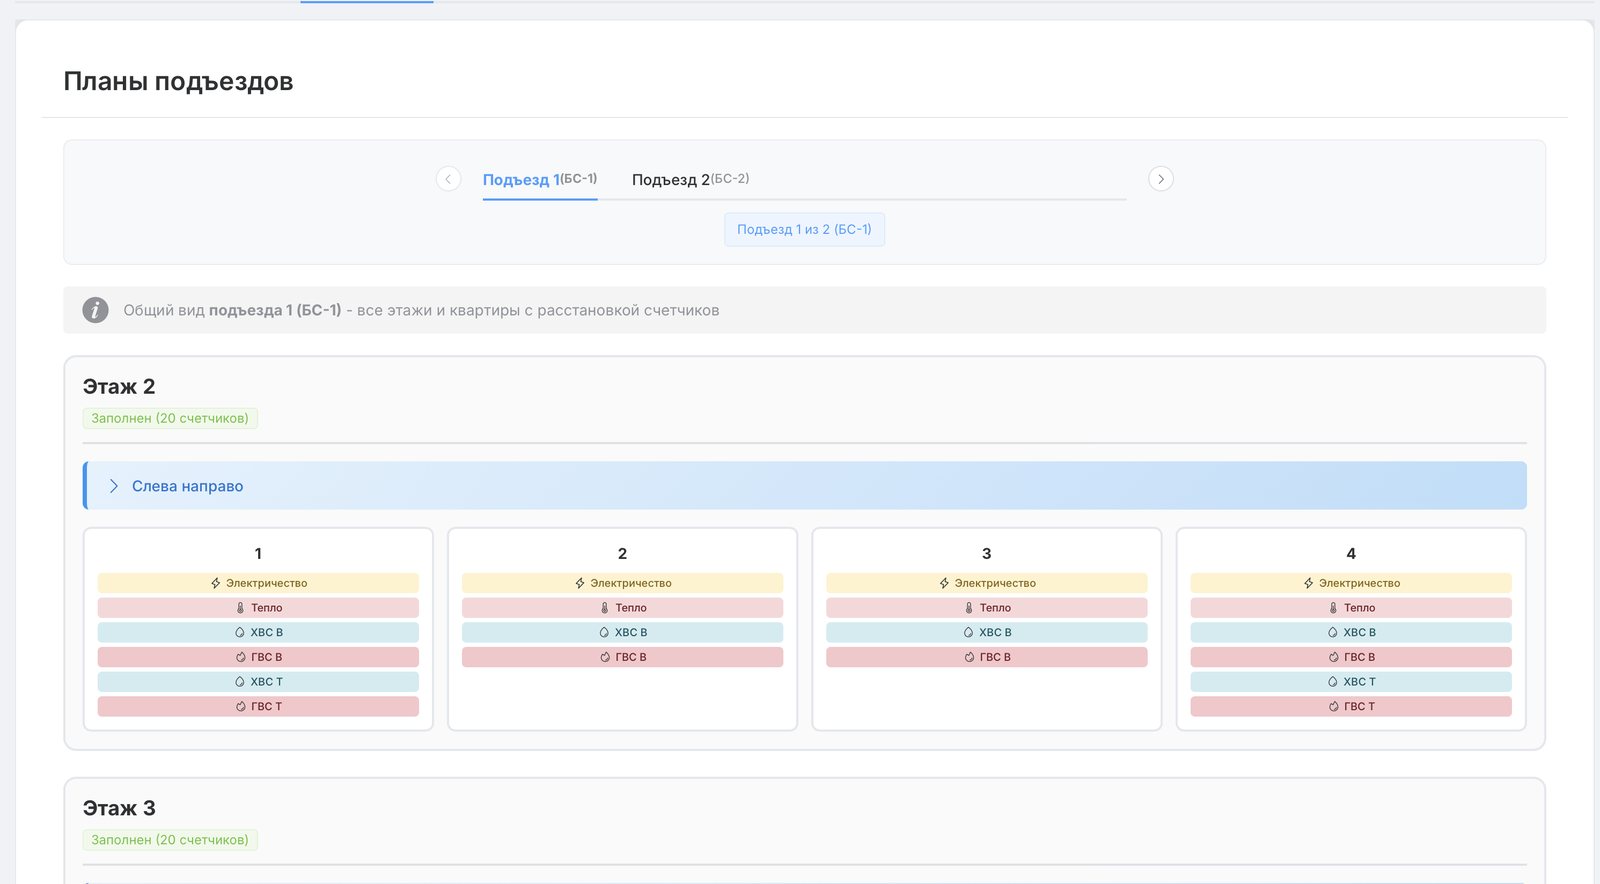
Task: Select Тепло meter in apartment 4
Action: click(x=1351, y=608)
